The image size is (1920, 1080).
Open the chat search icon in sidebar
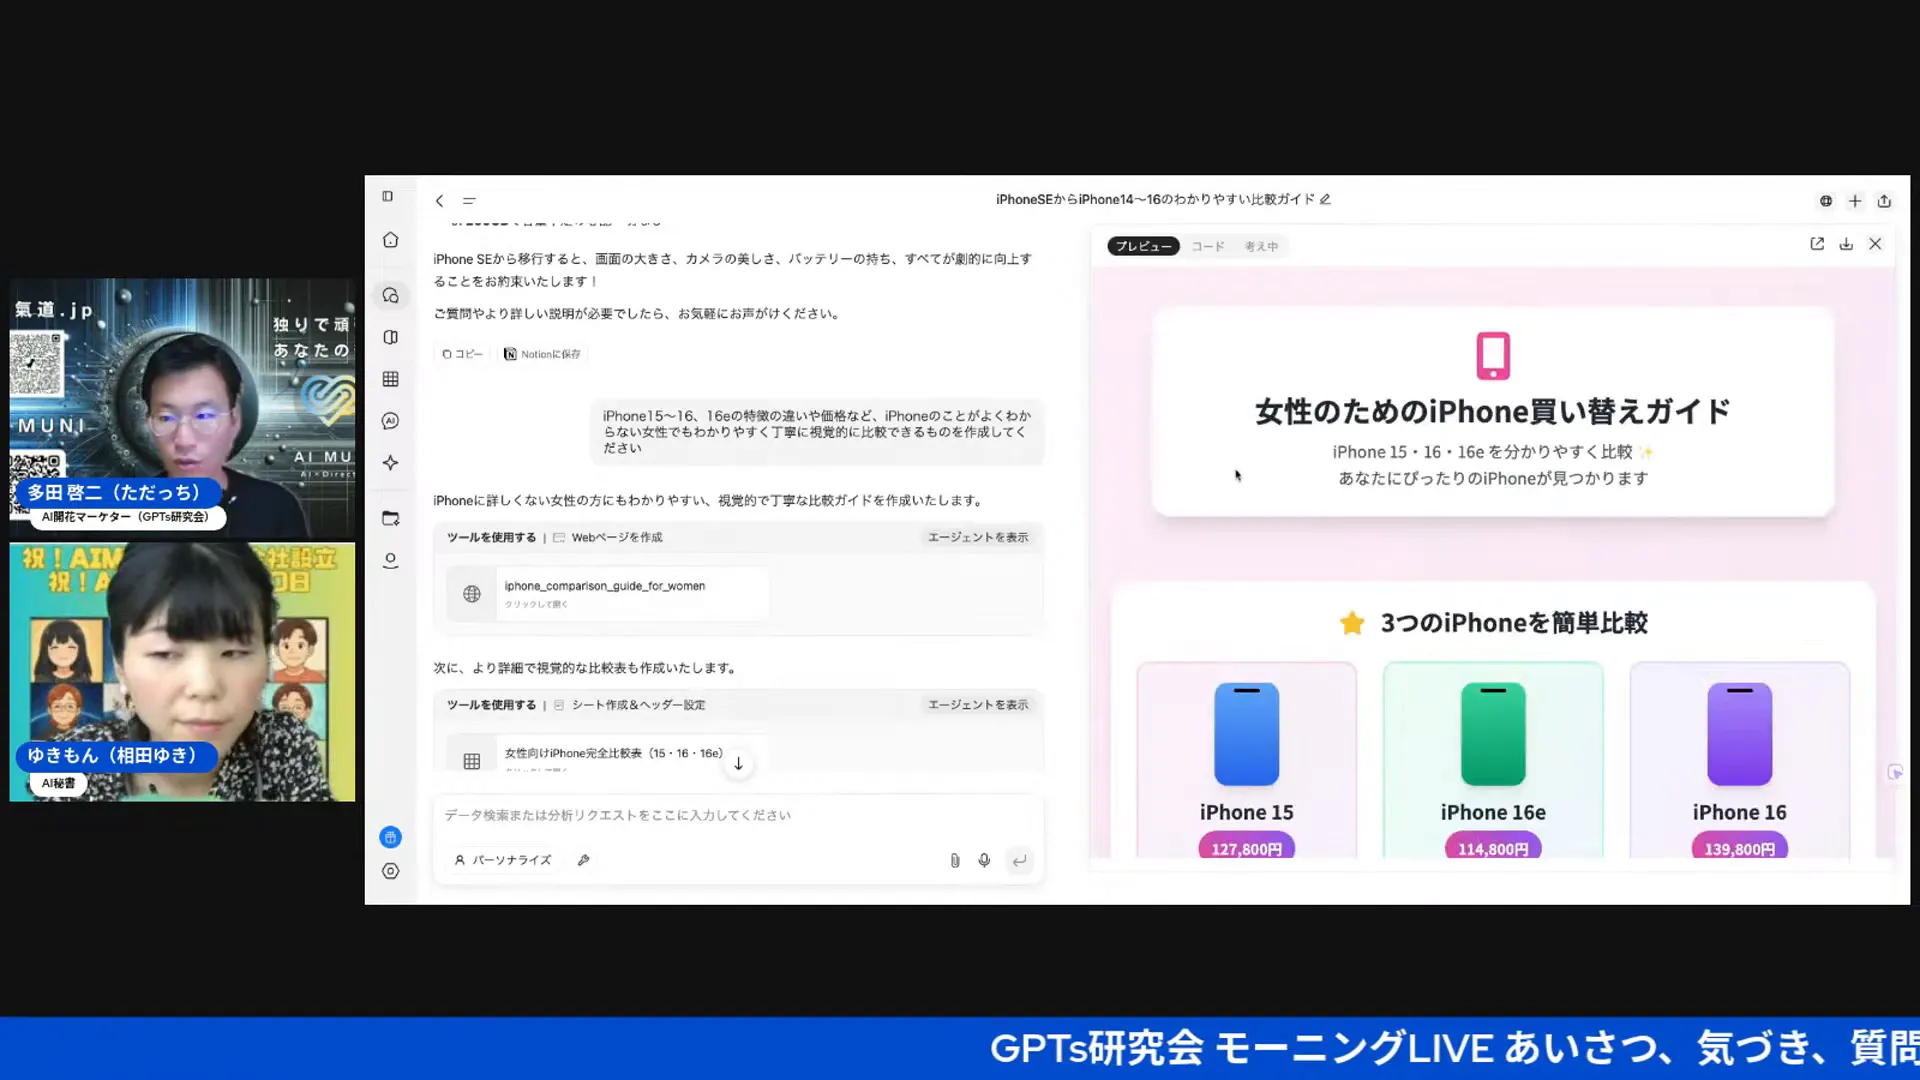391,296
